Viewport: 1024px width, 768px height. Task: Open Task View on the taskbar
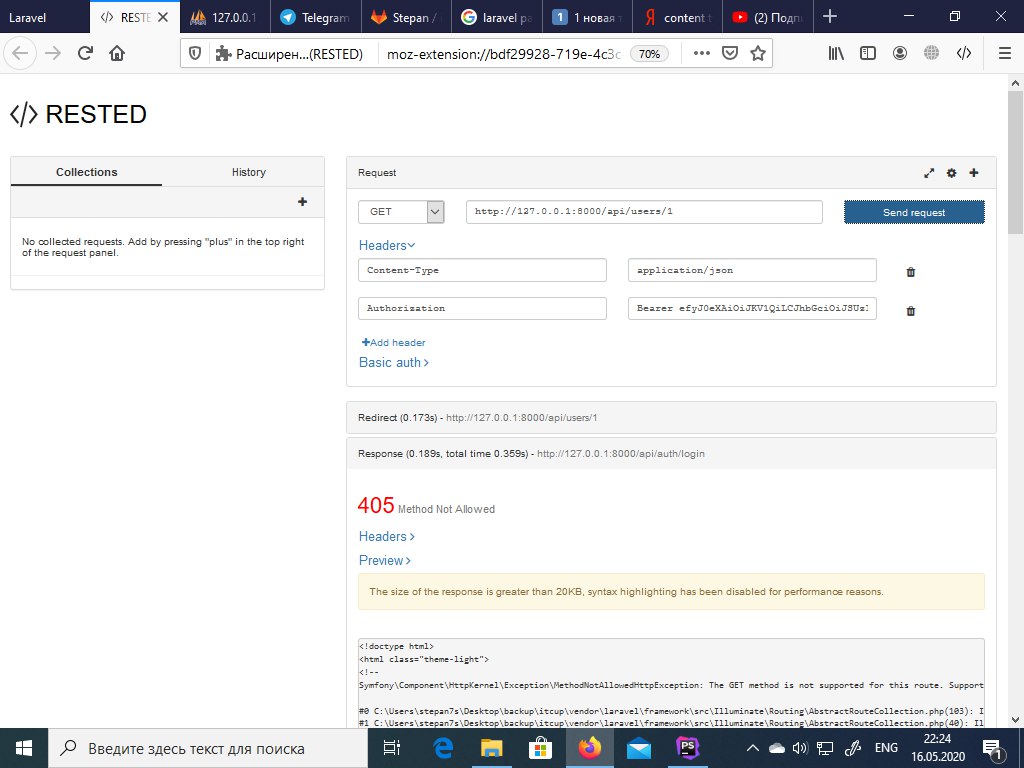pyautogui.click(x=391, y=748)
